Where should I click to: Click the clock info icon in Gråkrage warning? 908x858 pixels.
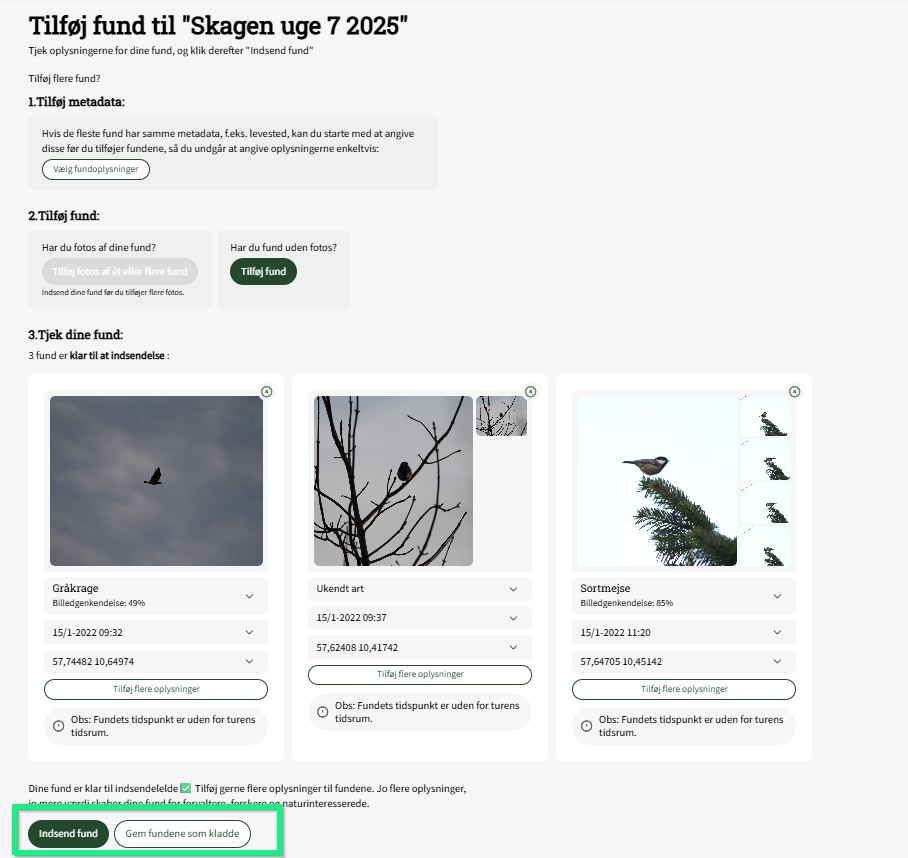(58, 725)
